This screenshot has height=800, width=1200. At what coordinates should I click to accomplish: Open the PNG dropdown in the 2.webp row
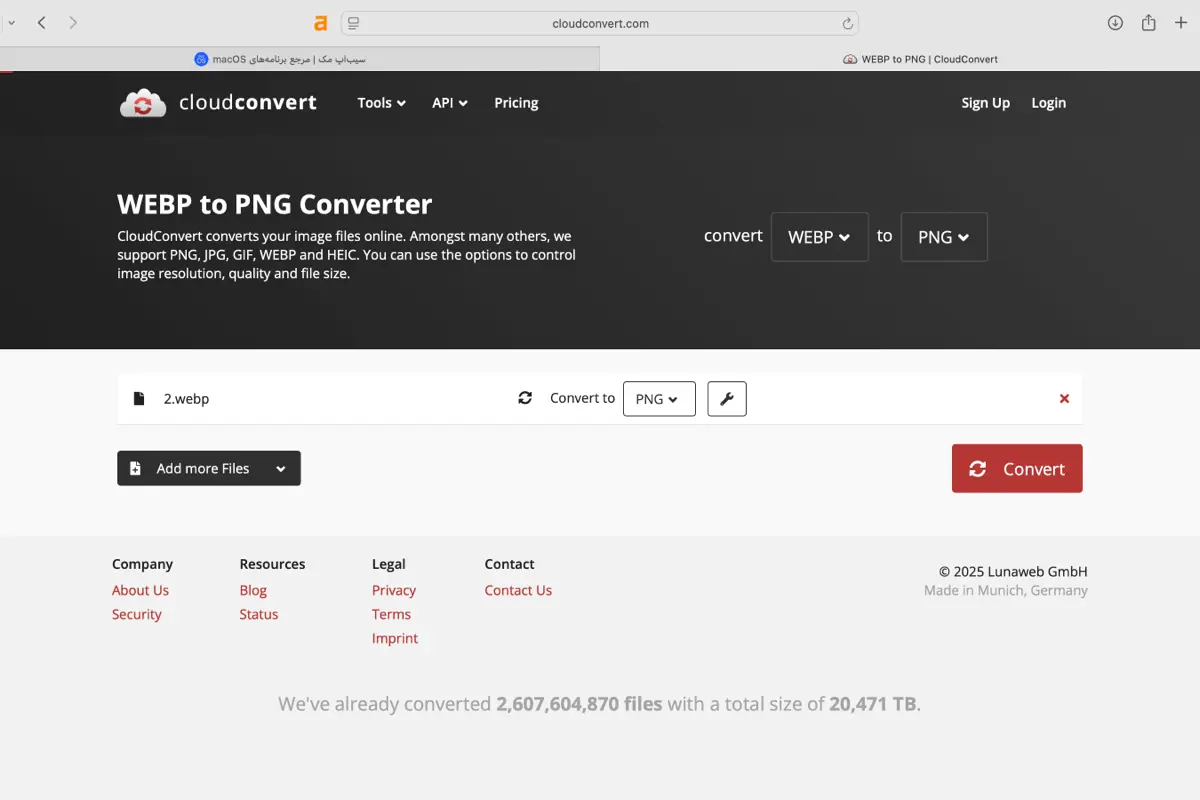(659, 398)
